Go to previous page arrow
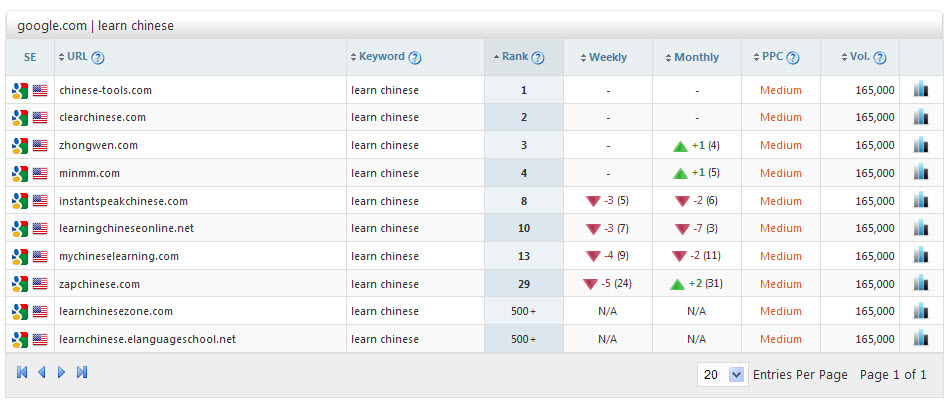Screen dimensions: 947x408 tap(42, 373)
